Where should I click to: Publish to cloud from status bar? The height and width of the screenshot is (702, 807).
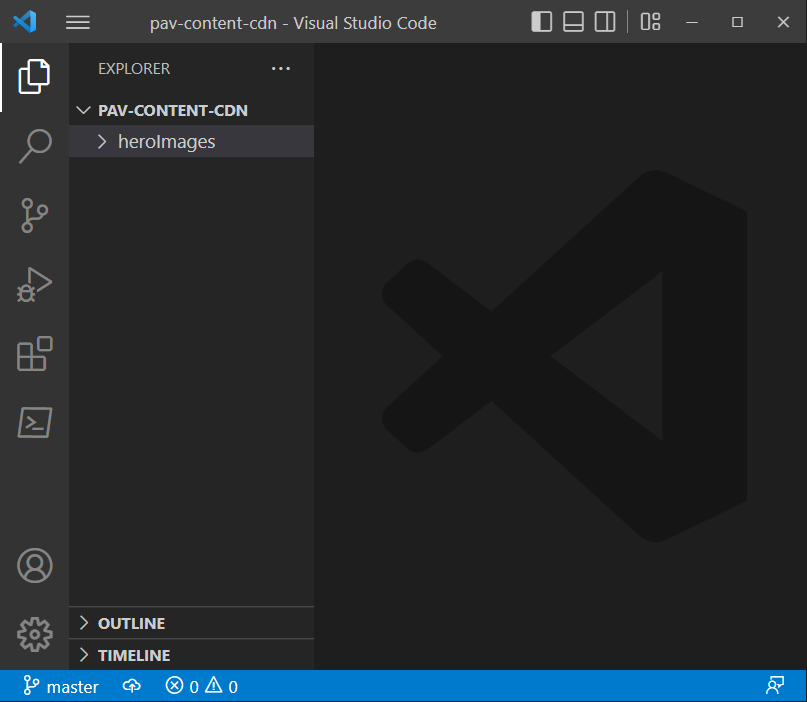pyautogui.click(x=132, y=686)
